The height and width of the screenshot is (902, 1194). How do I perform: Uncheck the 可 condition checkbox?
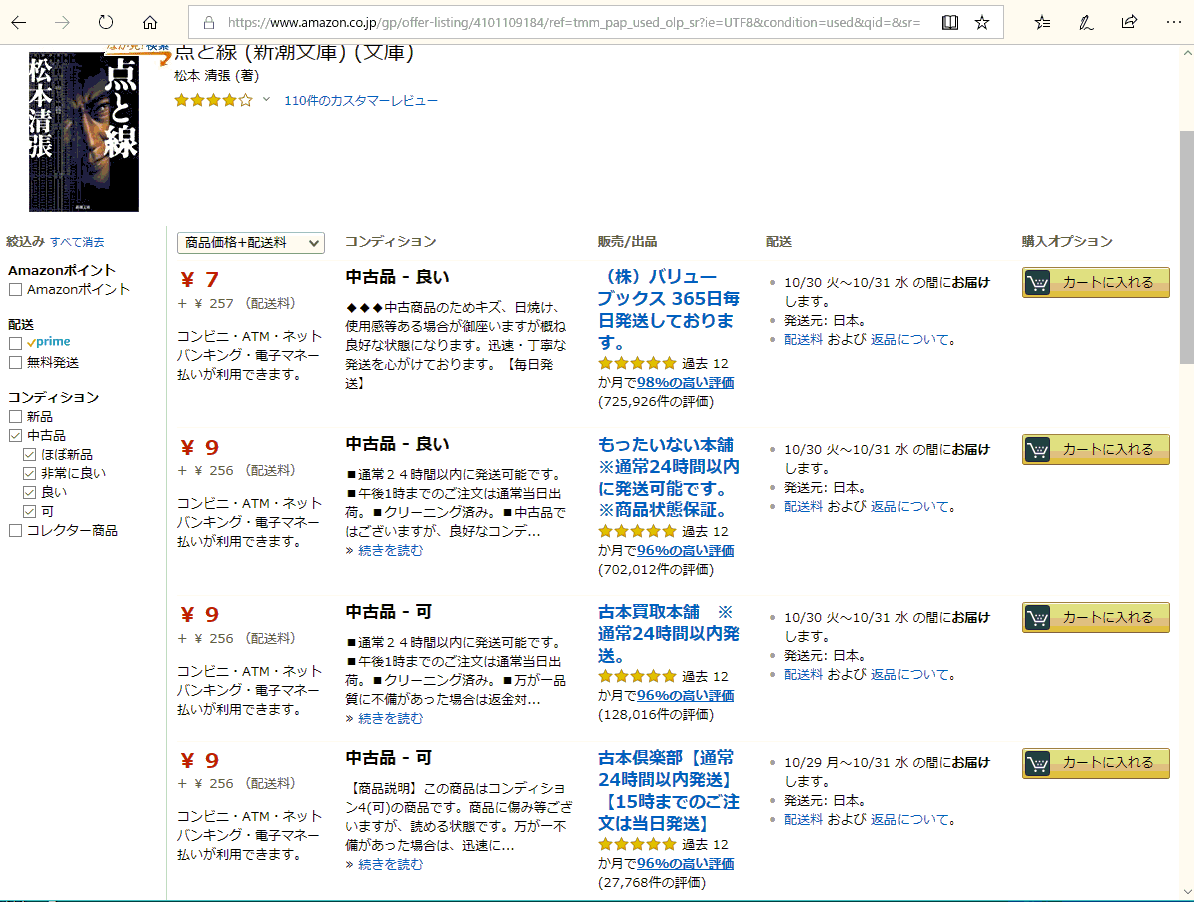pos(30,512)
